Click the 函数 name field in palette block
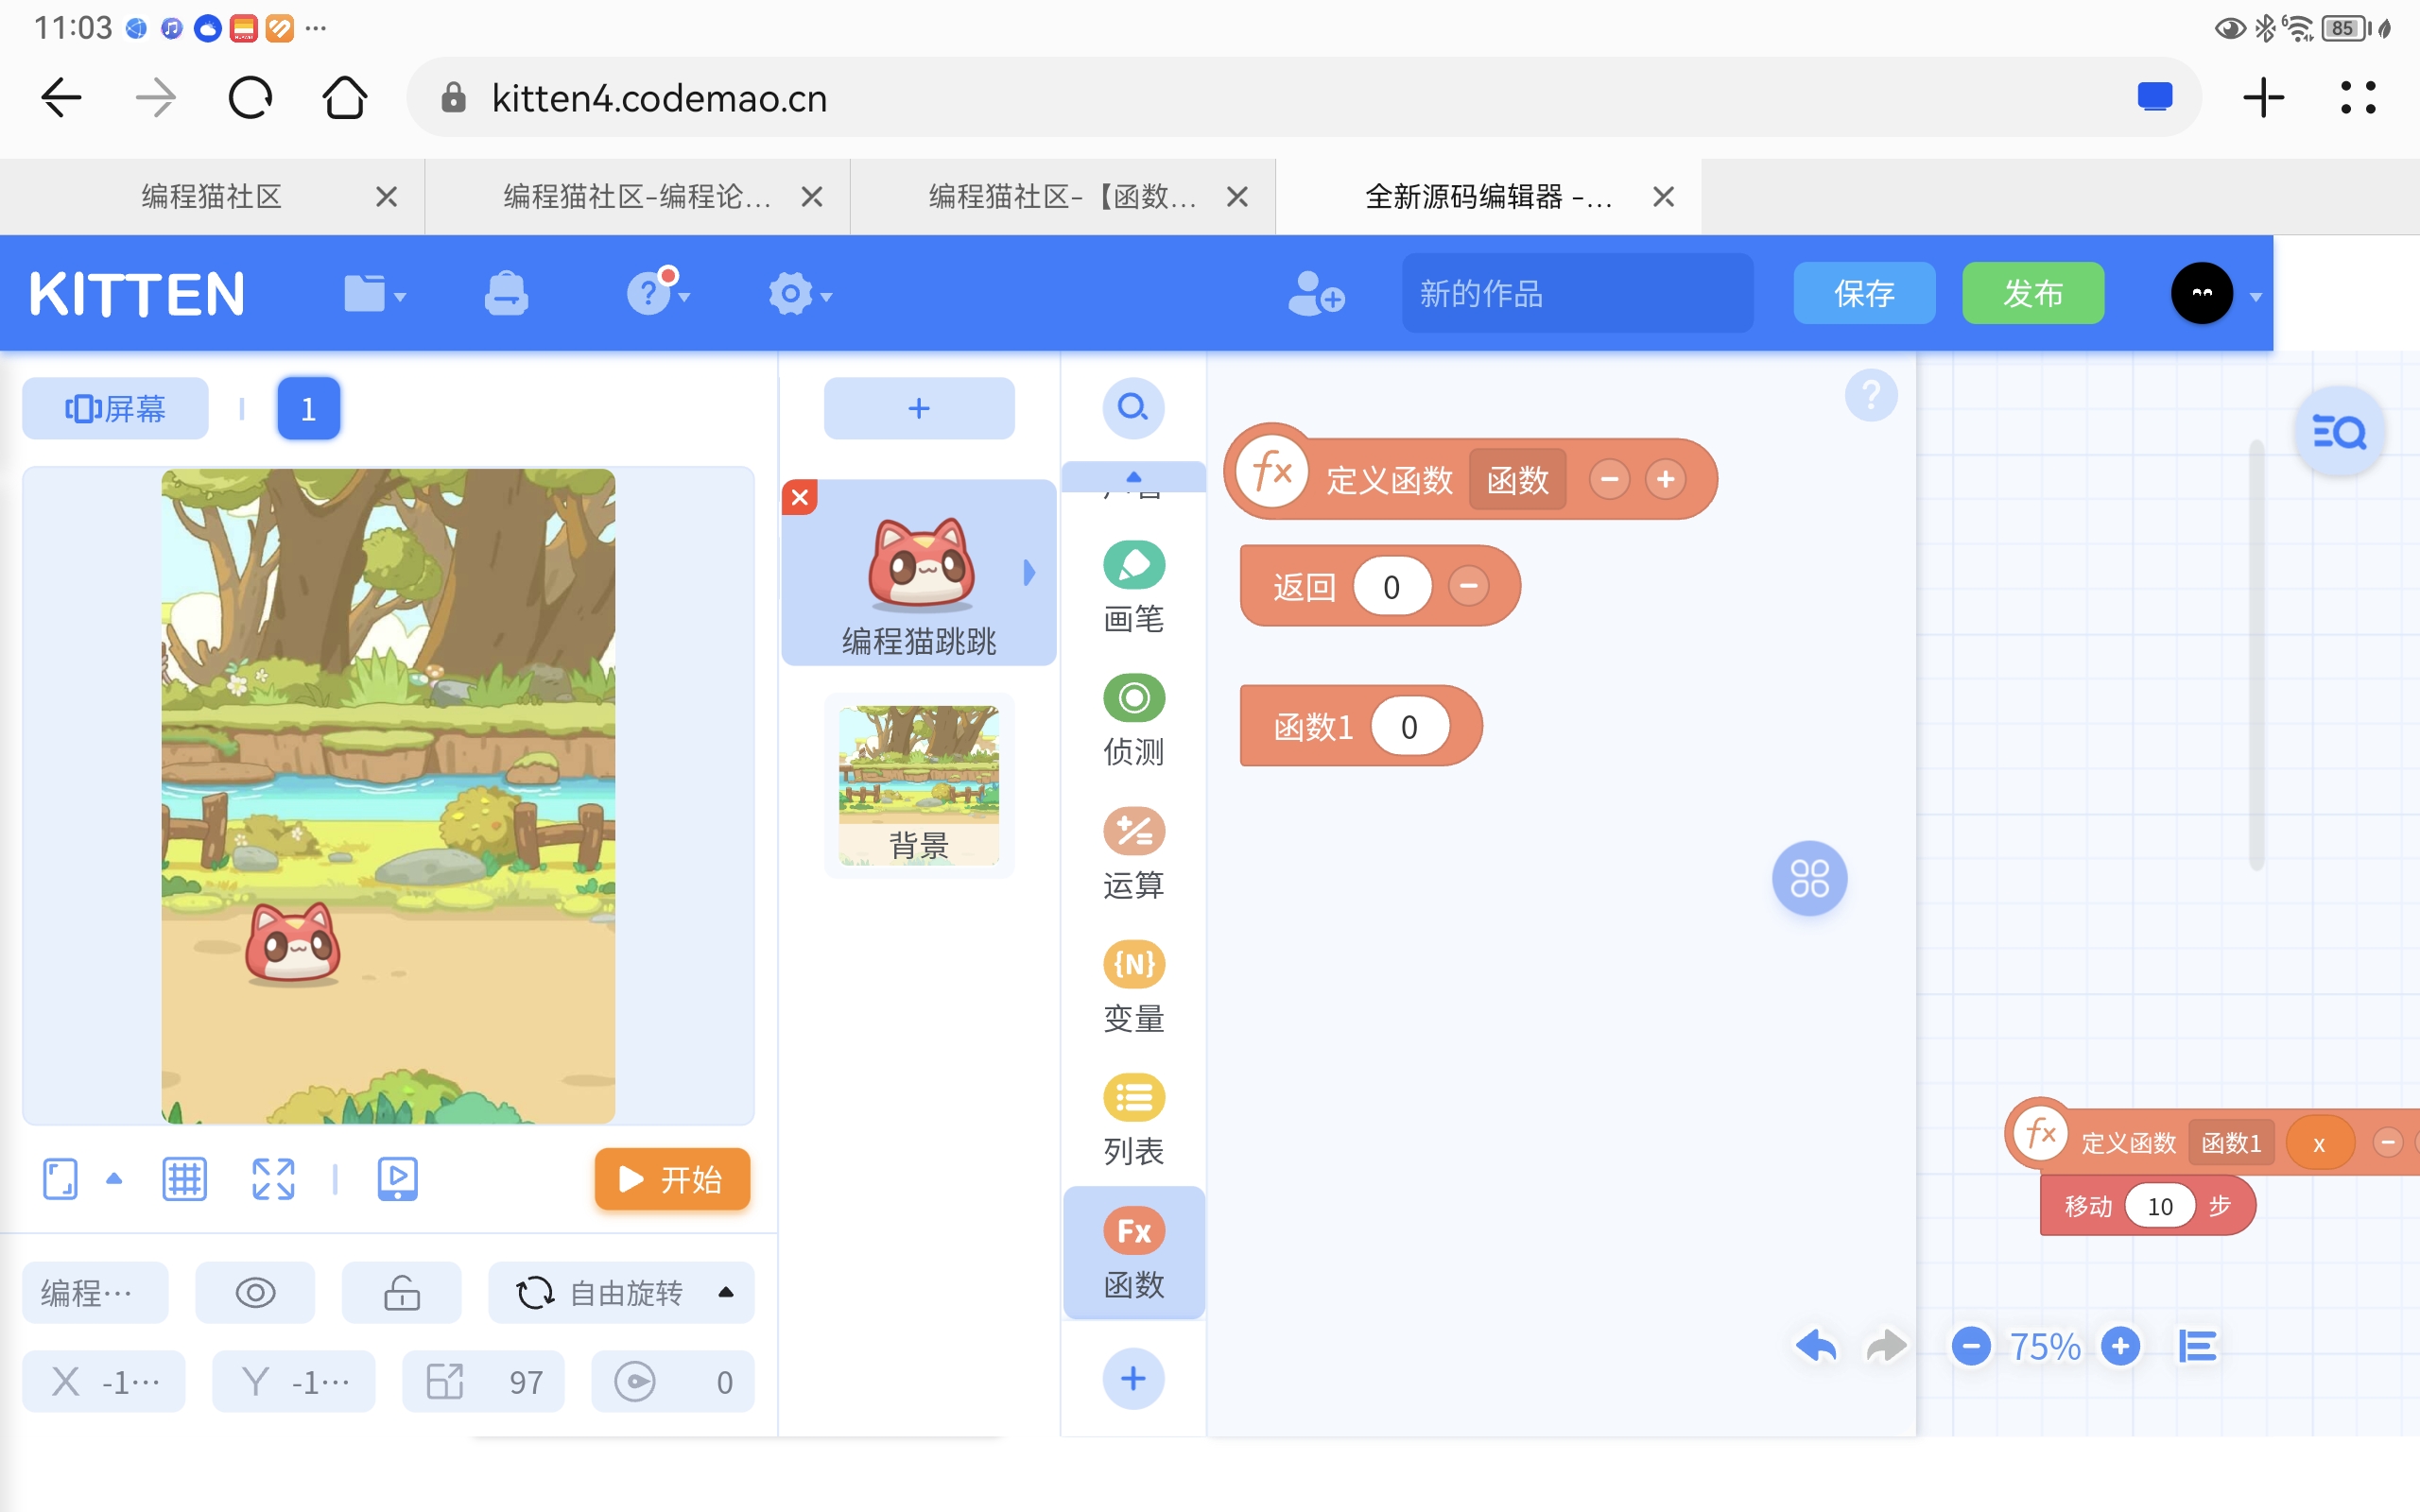The width and height of the screenshot is (2420, 1512). pos(1517,480)
